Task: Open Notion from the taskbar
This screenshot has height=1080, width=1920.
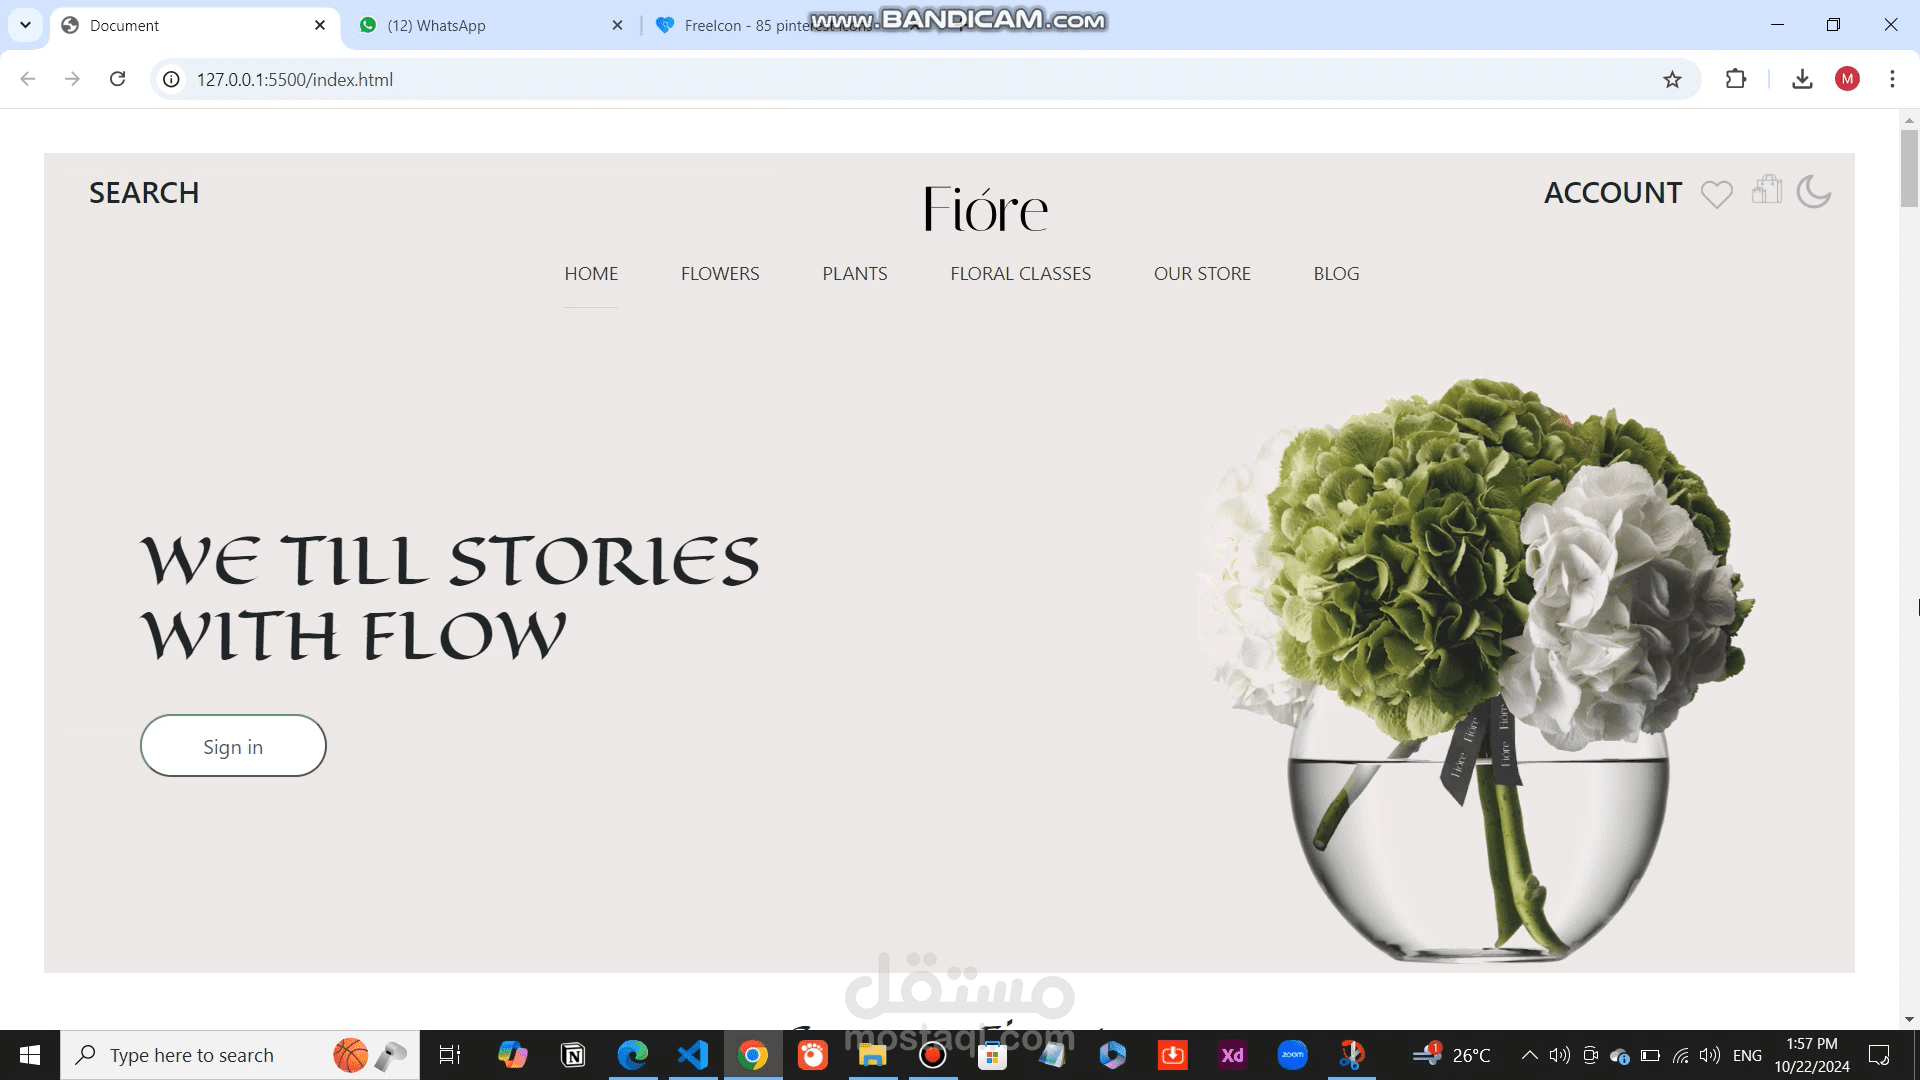Action: point(572,1054)
